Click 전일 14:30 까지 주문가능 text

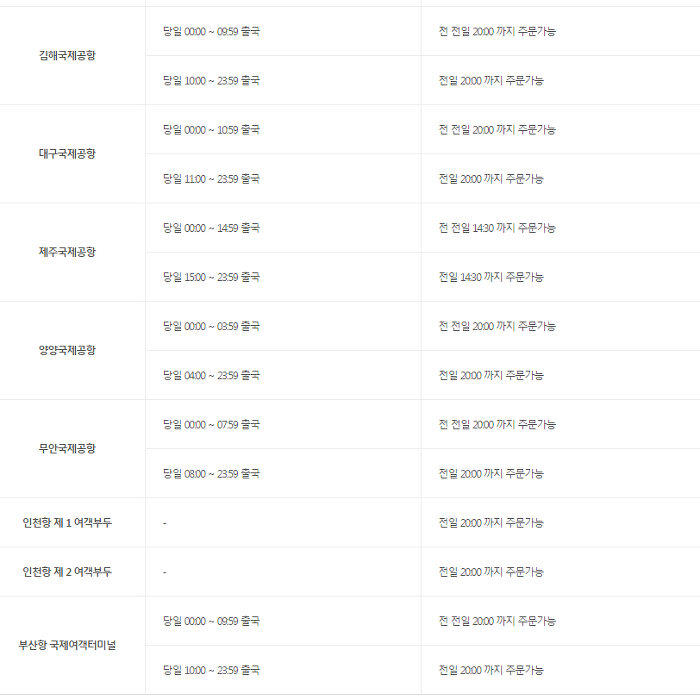pyautogui.click(x=491, y=277)
